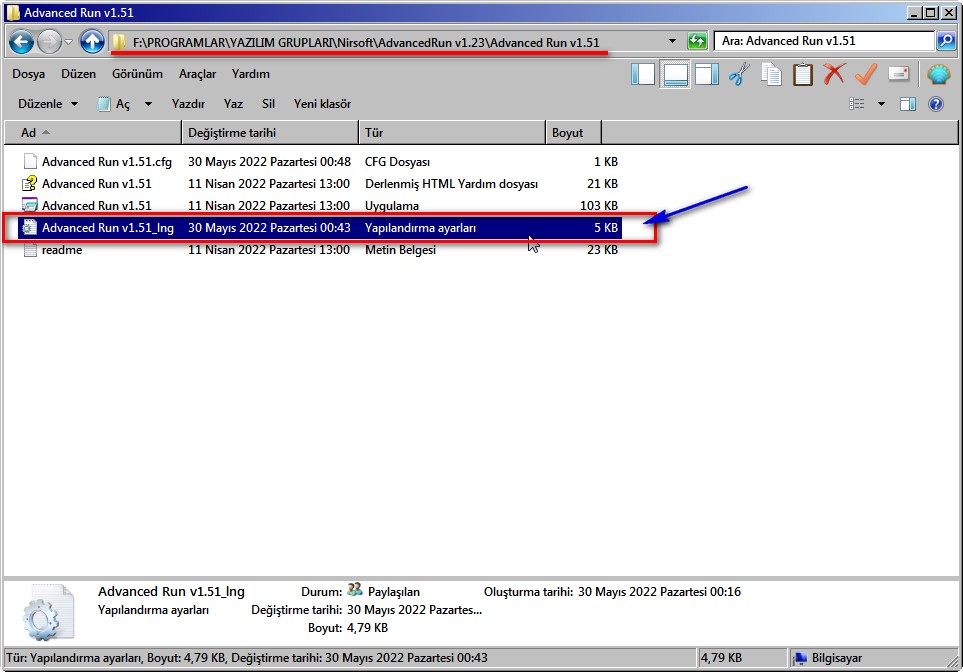Refresh the folder with green arrows icon
963x672 pixels.
click(697, 41)
